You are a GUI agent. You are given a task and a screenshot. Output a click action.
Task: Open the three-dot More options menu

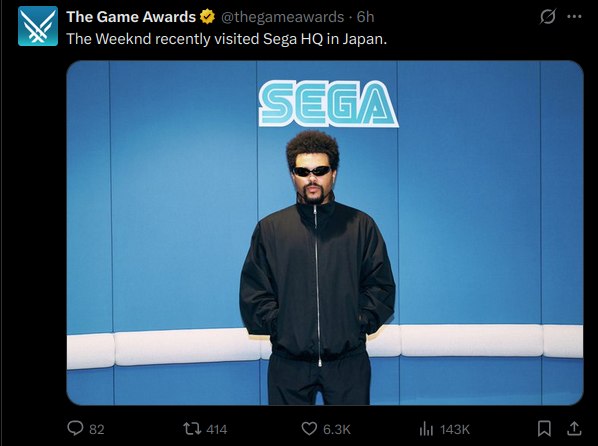click(574, 16)
